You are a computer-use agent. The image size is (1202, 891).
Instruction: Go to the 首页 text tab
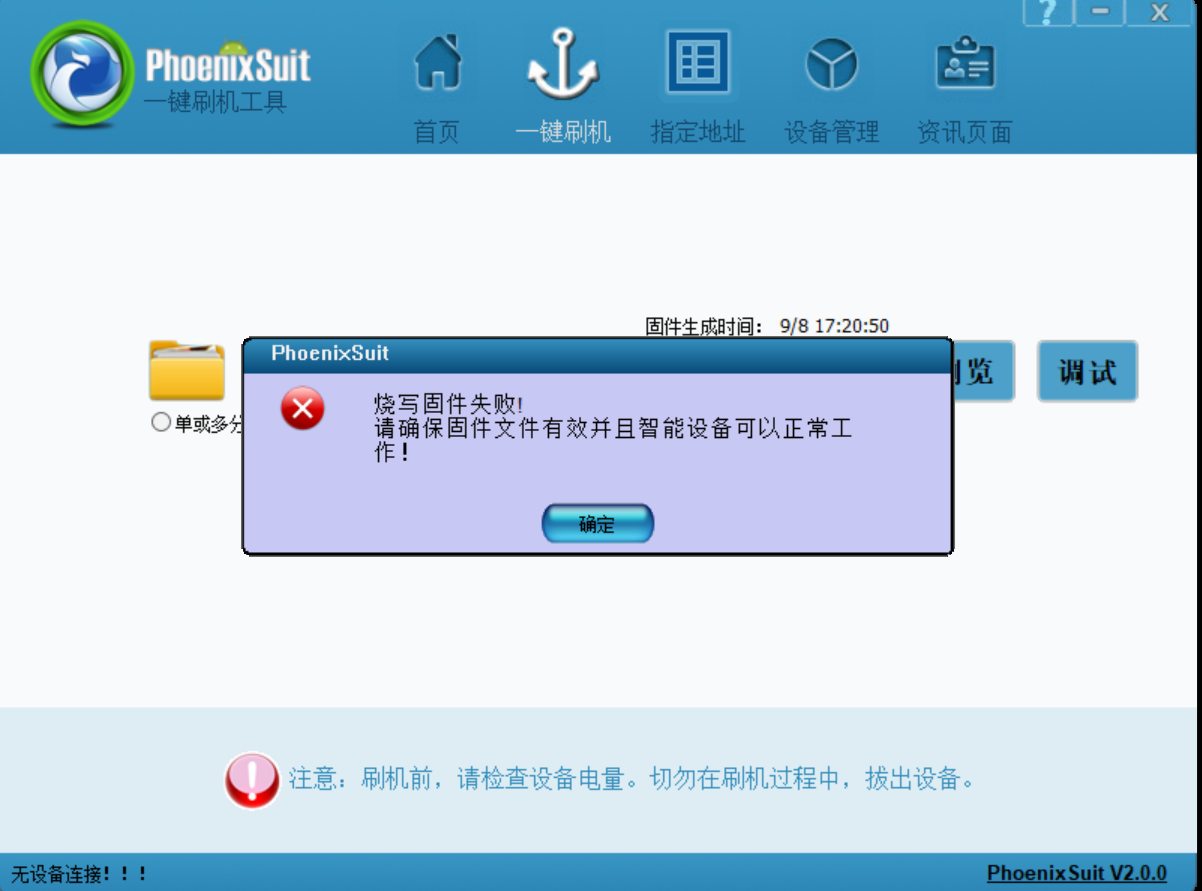click(x=437, y=132)
